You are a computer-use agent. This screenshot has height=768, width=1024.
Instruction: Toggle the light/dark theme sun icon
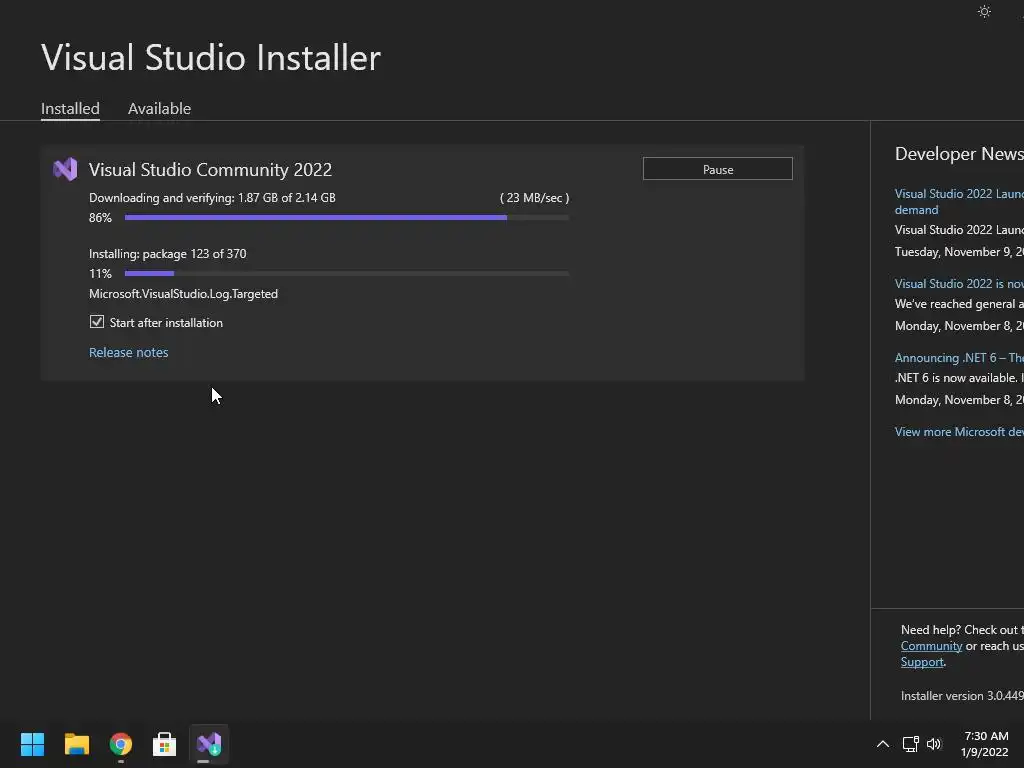(984, 12)
